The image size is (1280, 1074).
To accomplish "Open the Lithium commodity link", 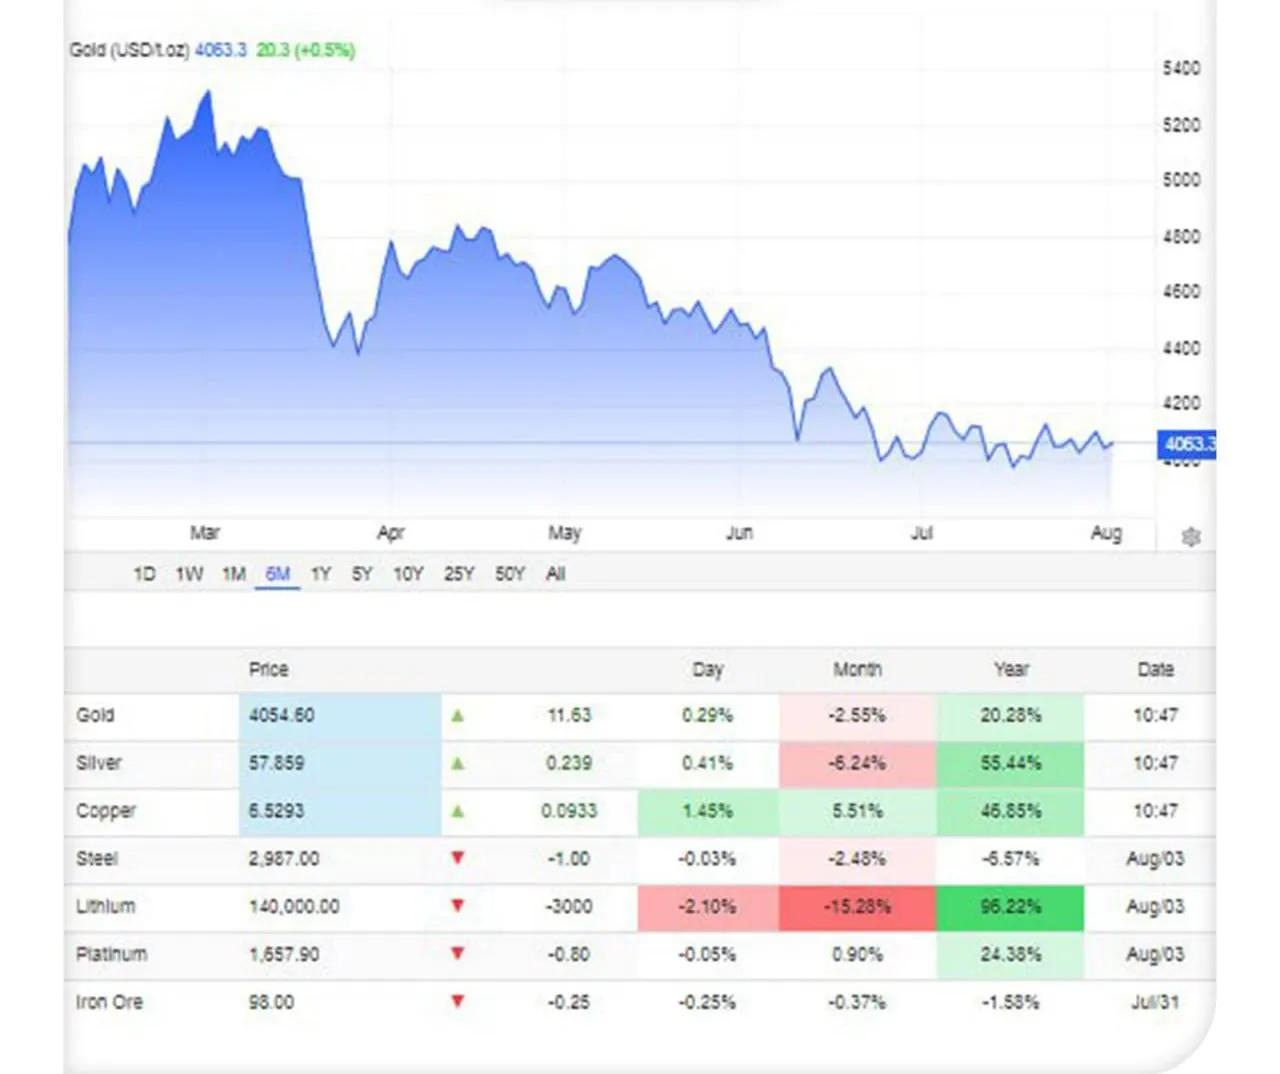I will [105, 906].
